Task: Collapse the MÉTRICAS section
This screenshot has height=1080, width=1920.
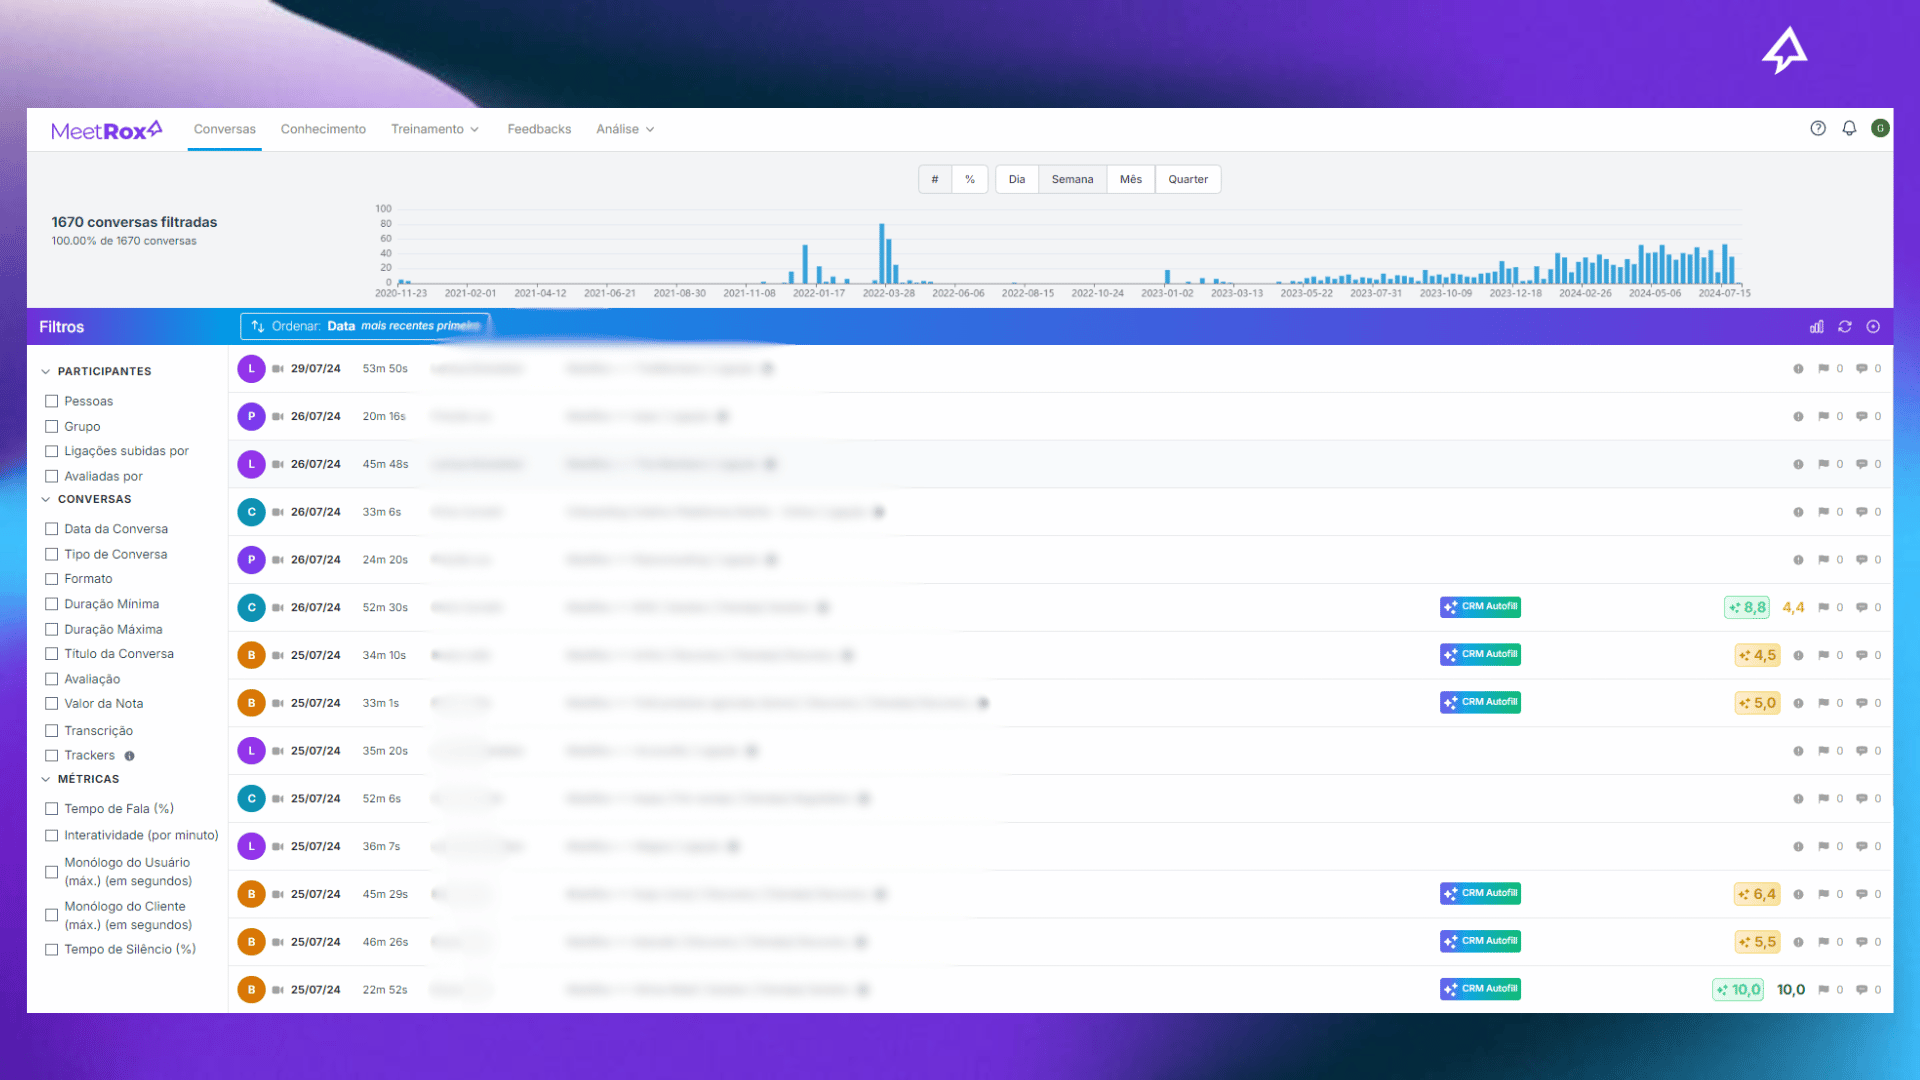Action: coord(46,779)
